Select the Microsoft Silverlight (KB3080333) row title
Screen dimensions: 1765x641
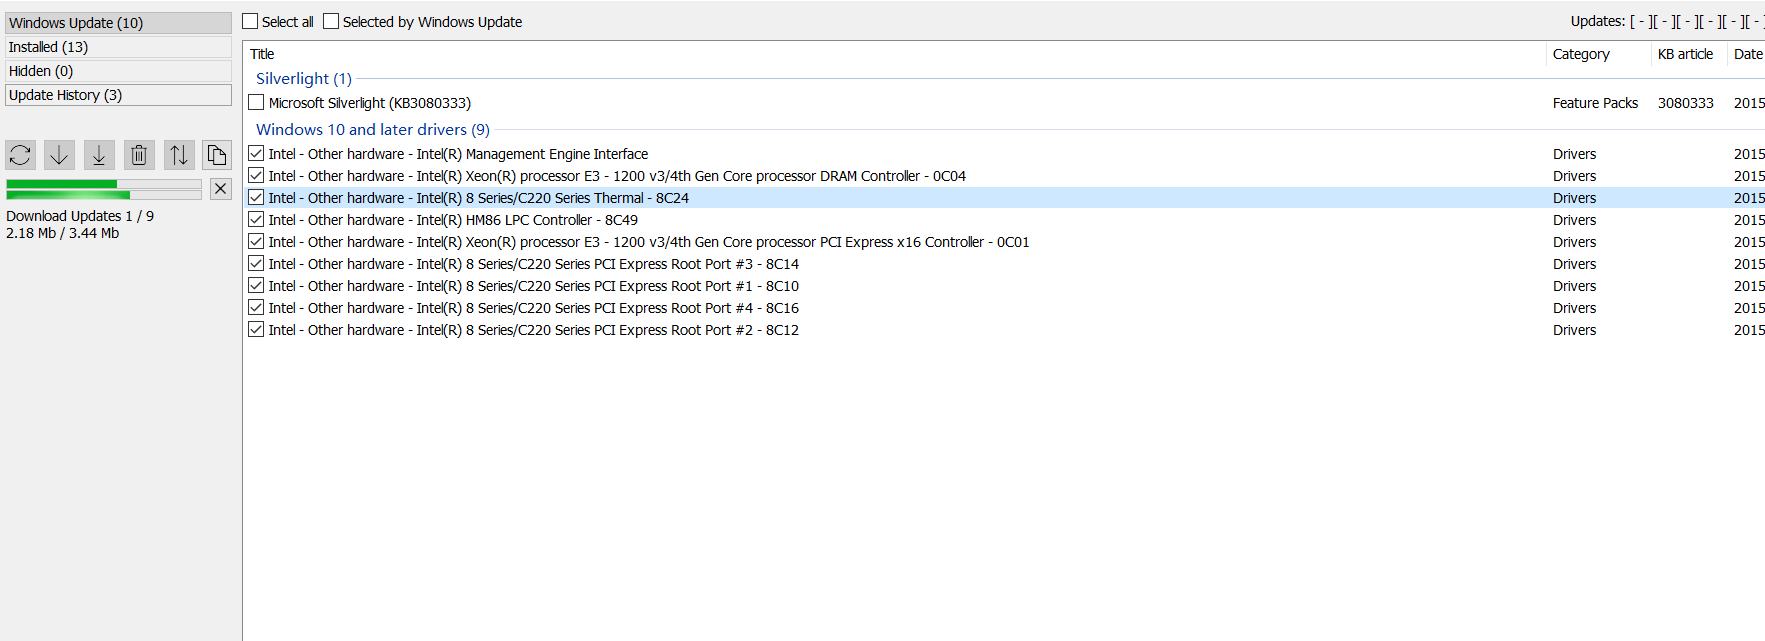(370, 103)
